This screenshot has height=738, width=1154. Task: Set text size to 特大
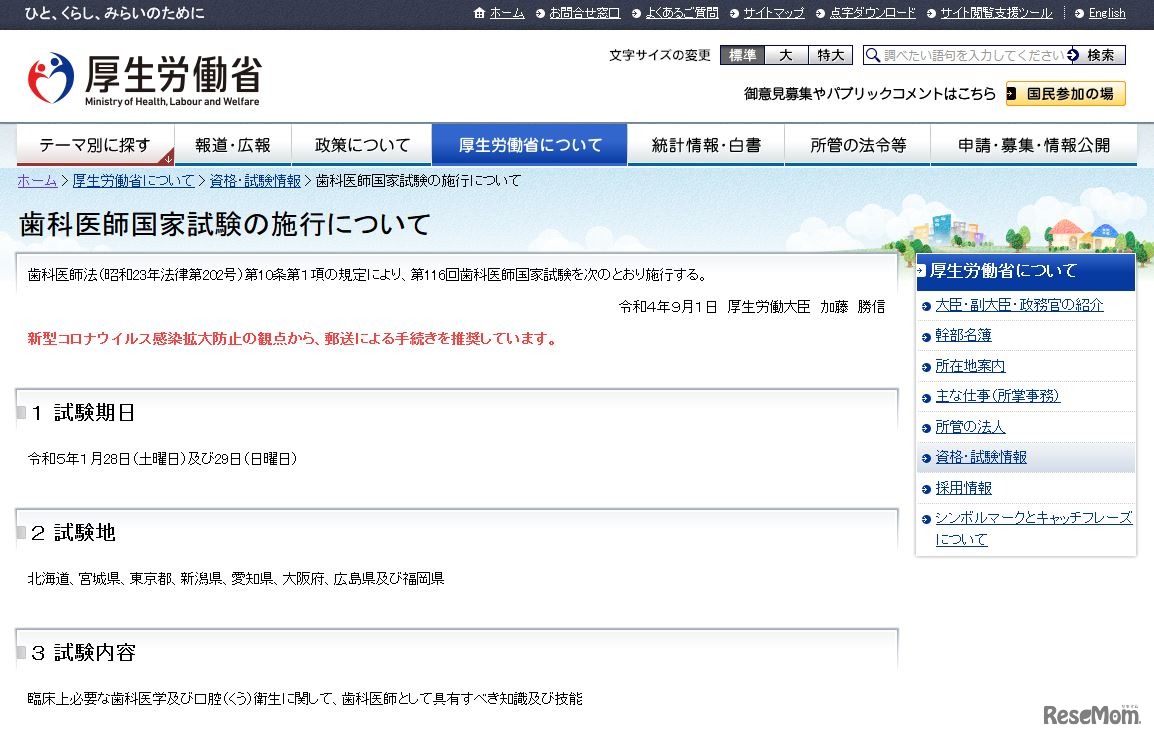830,55
